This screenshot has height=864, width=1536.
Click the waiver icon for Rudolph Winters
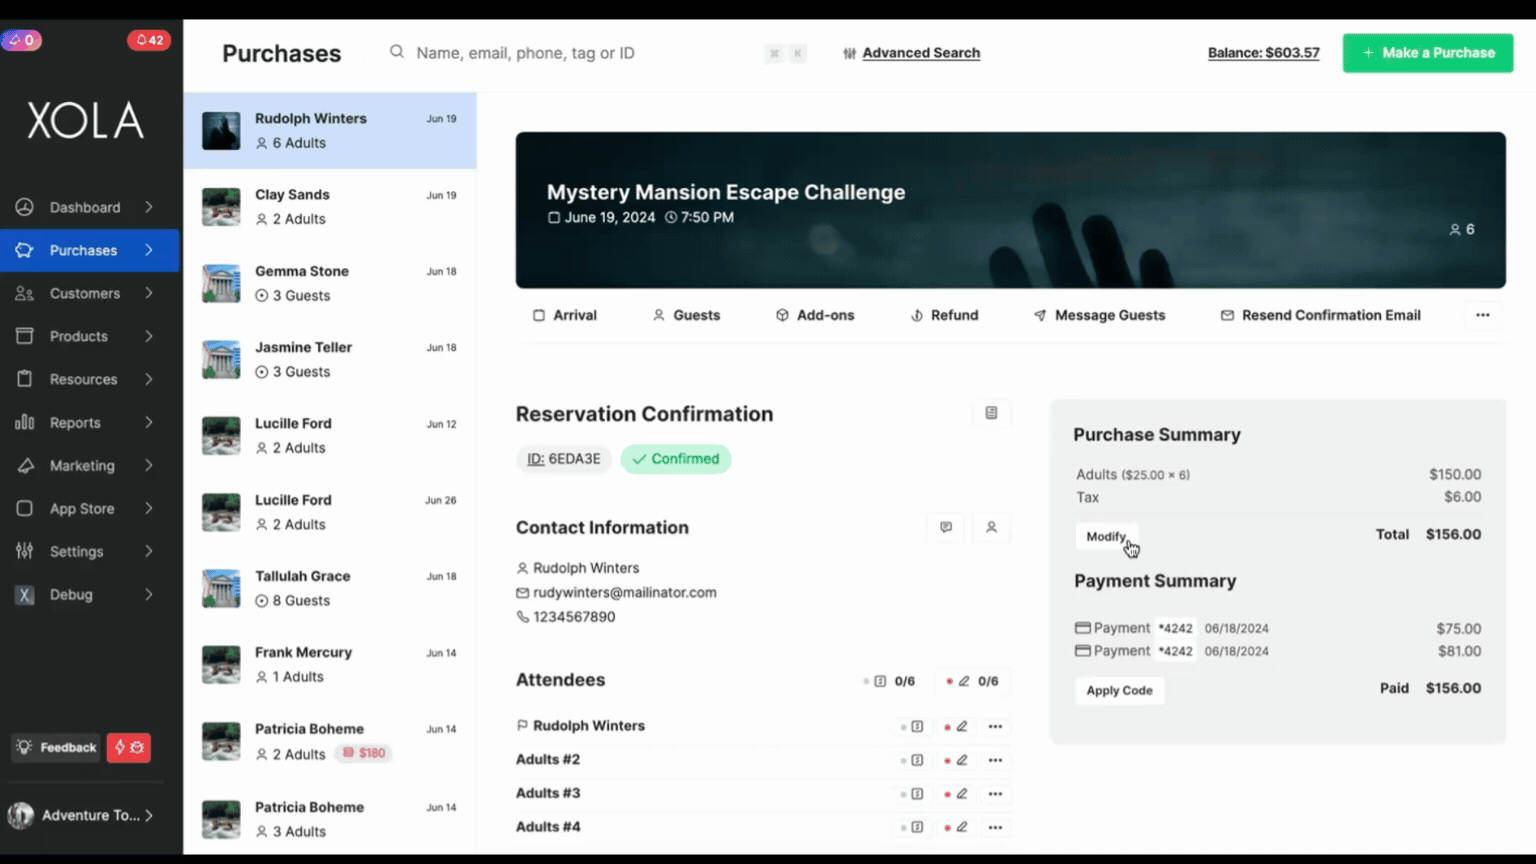(917, 727)
